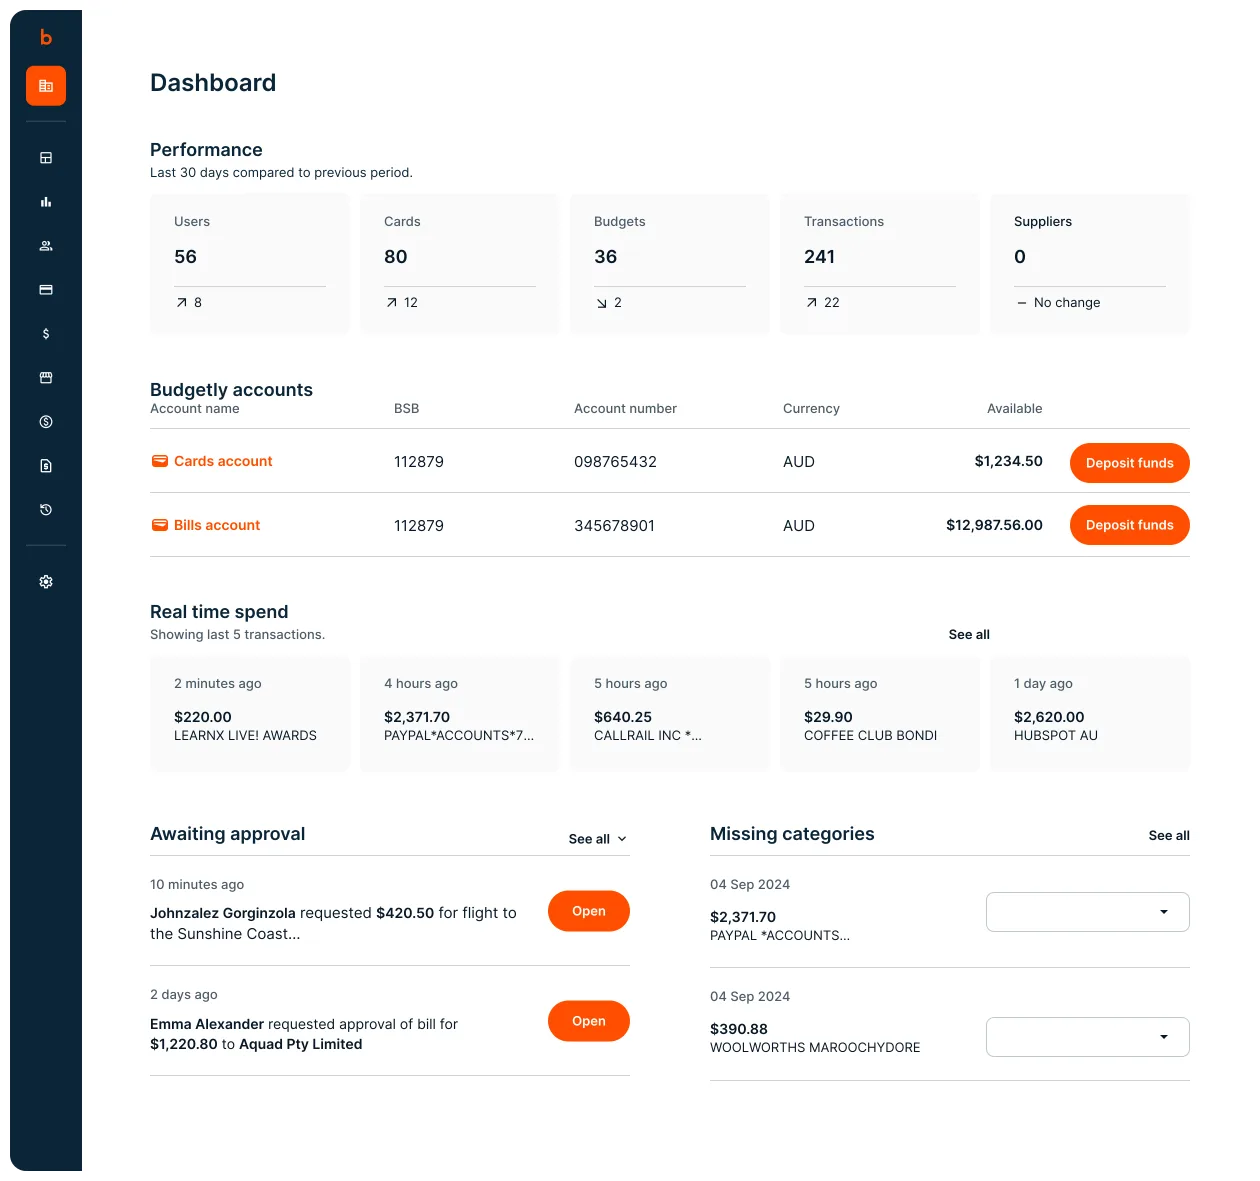1260x1181 pixels.
Task: Open the Bills account link
Action: (216, 525)
